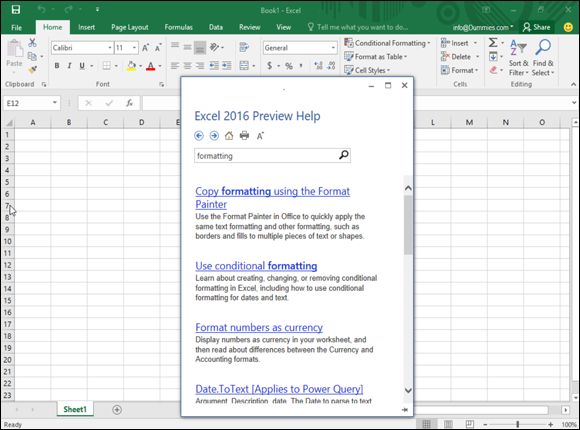Go back in the Help window
Screen dimensions: 580x430
click(x=199, y=136)
